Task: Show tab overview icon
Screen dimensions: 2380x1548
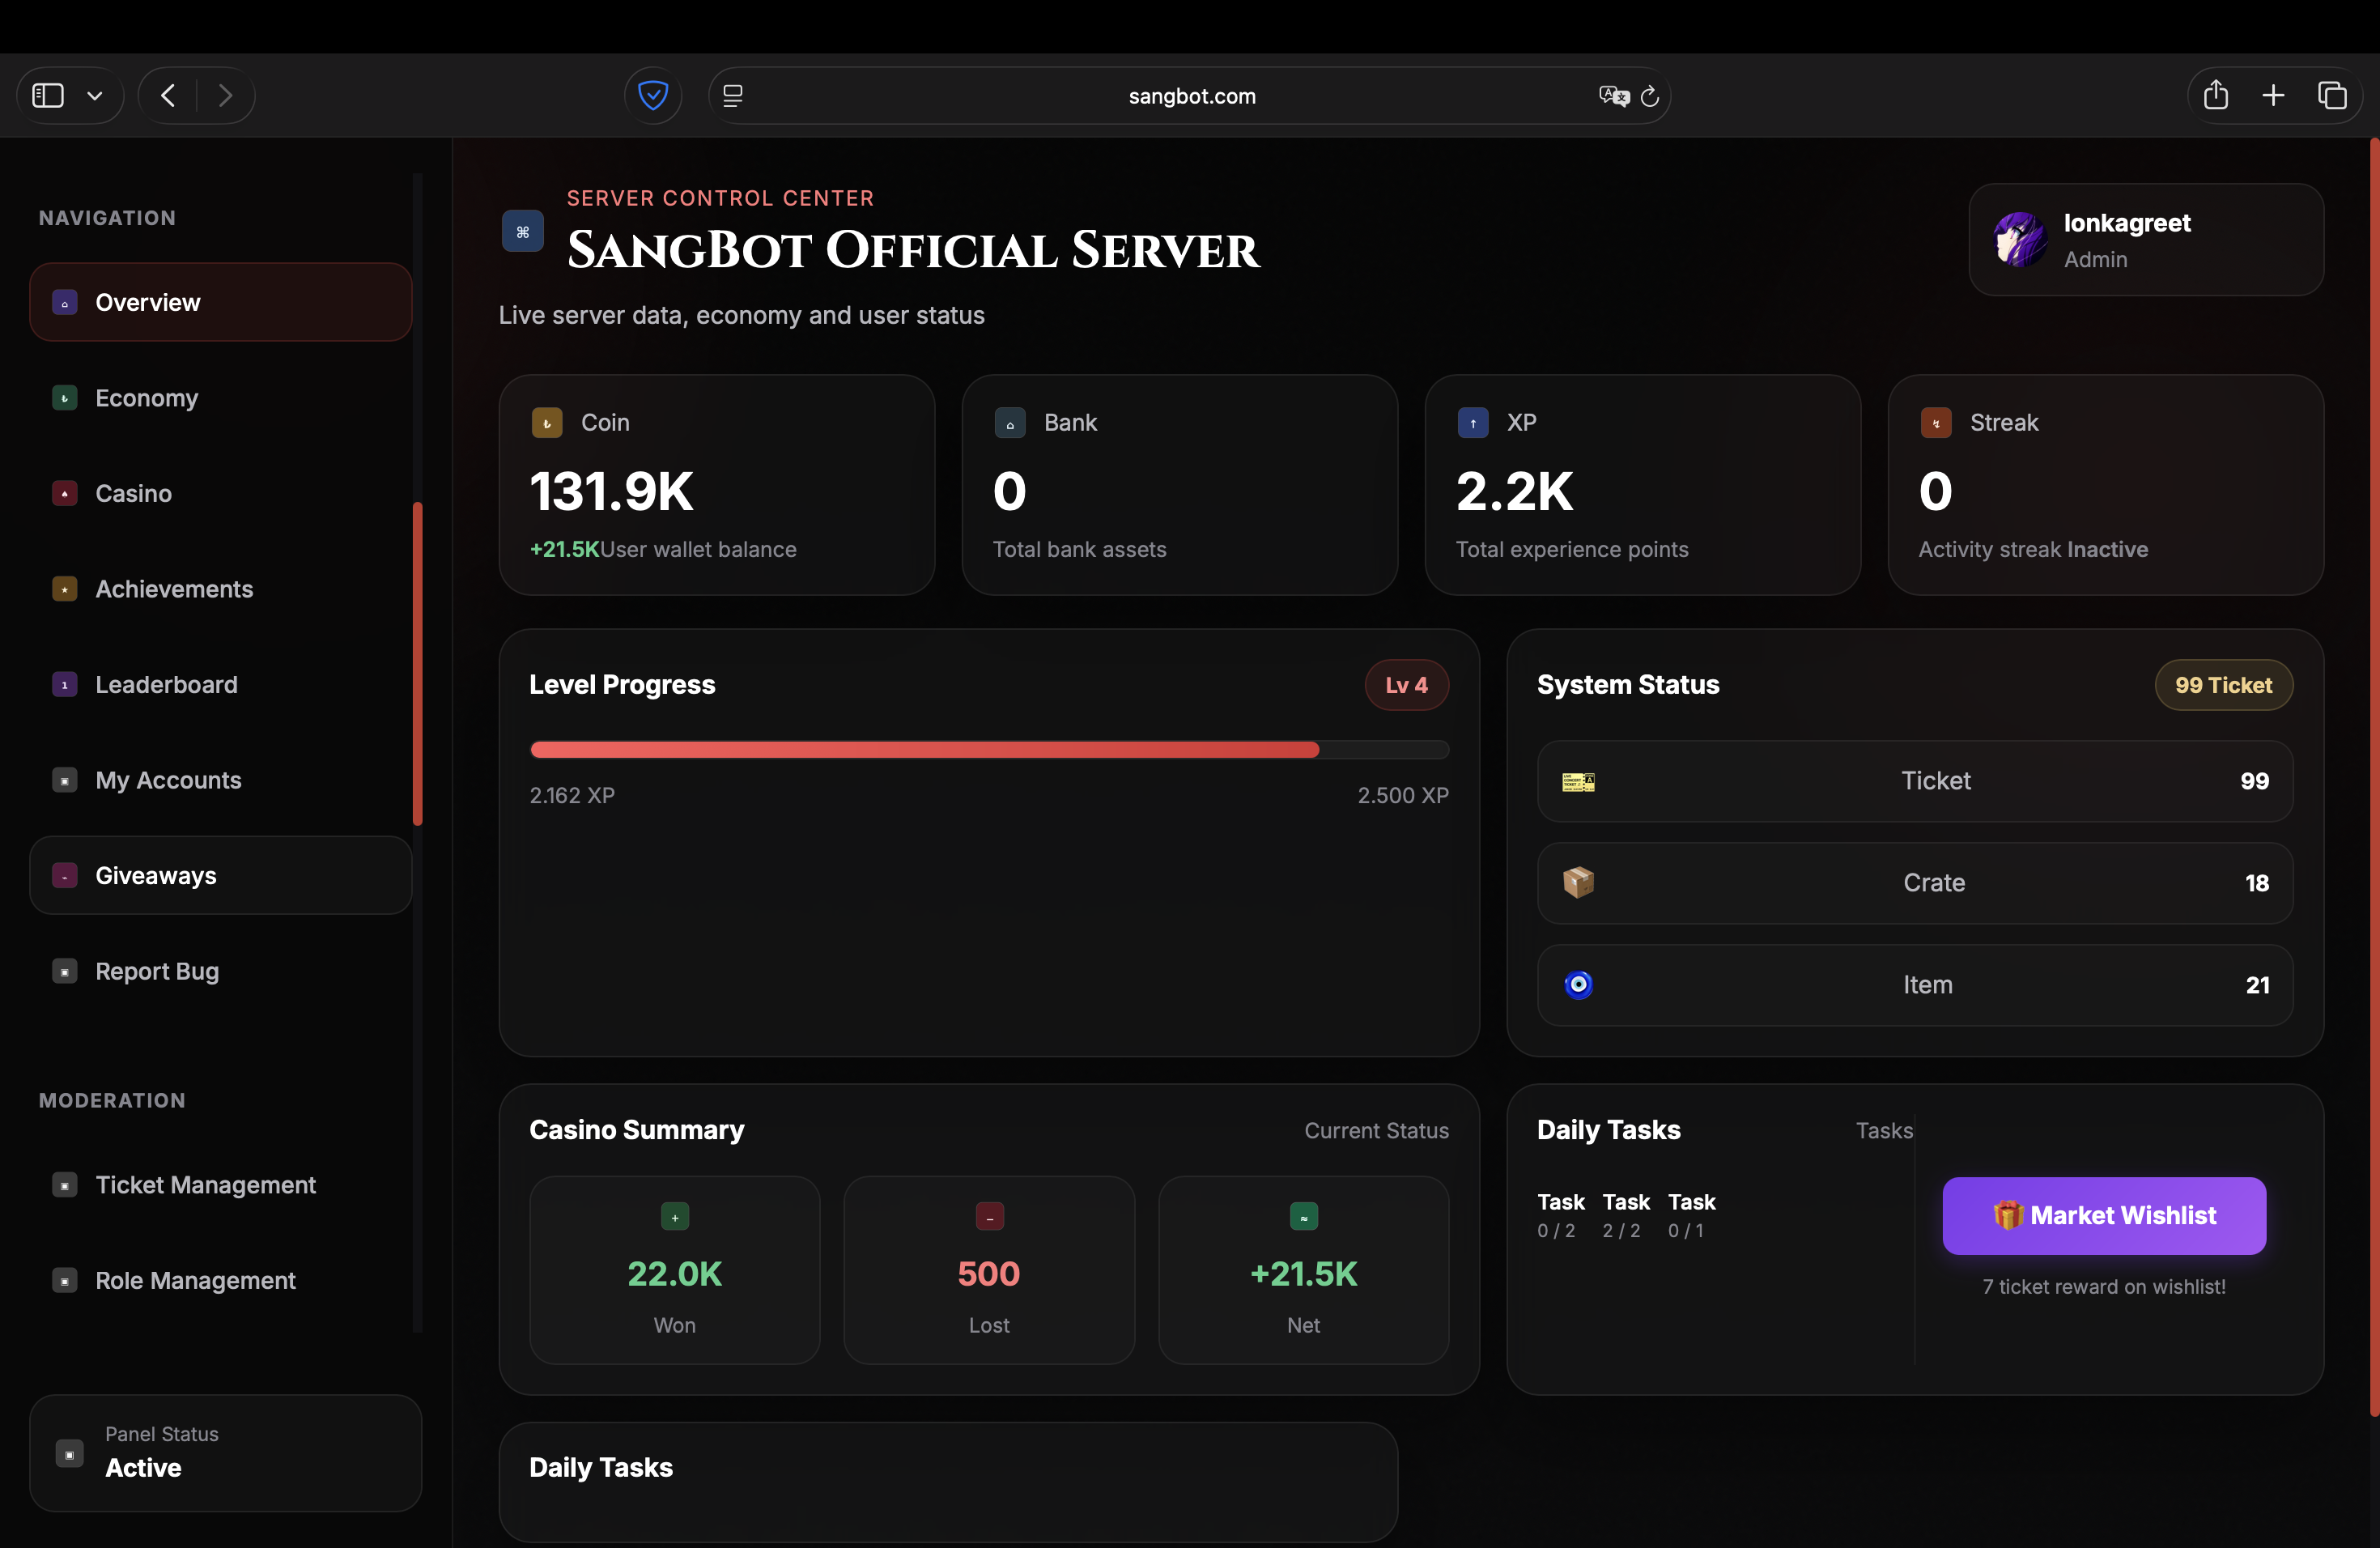Action: [x=2332, y=96]
